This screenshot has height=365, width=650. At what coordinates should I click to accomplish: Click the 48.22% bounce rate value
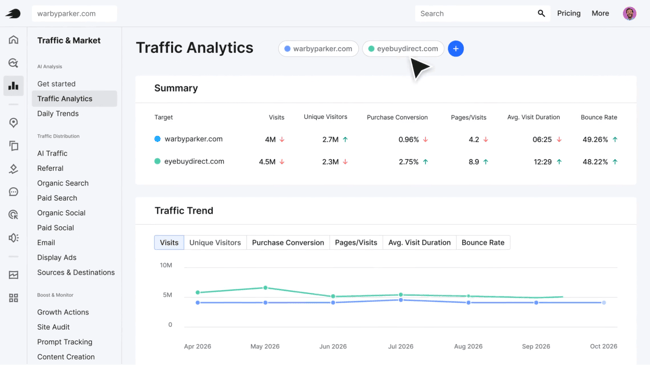coord(595,162)
